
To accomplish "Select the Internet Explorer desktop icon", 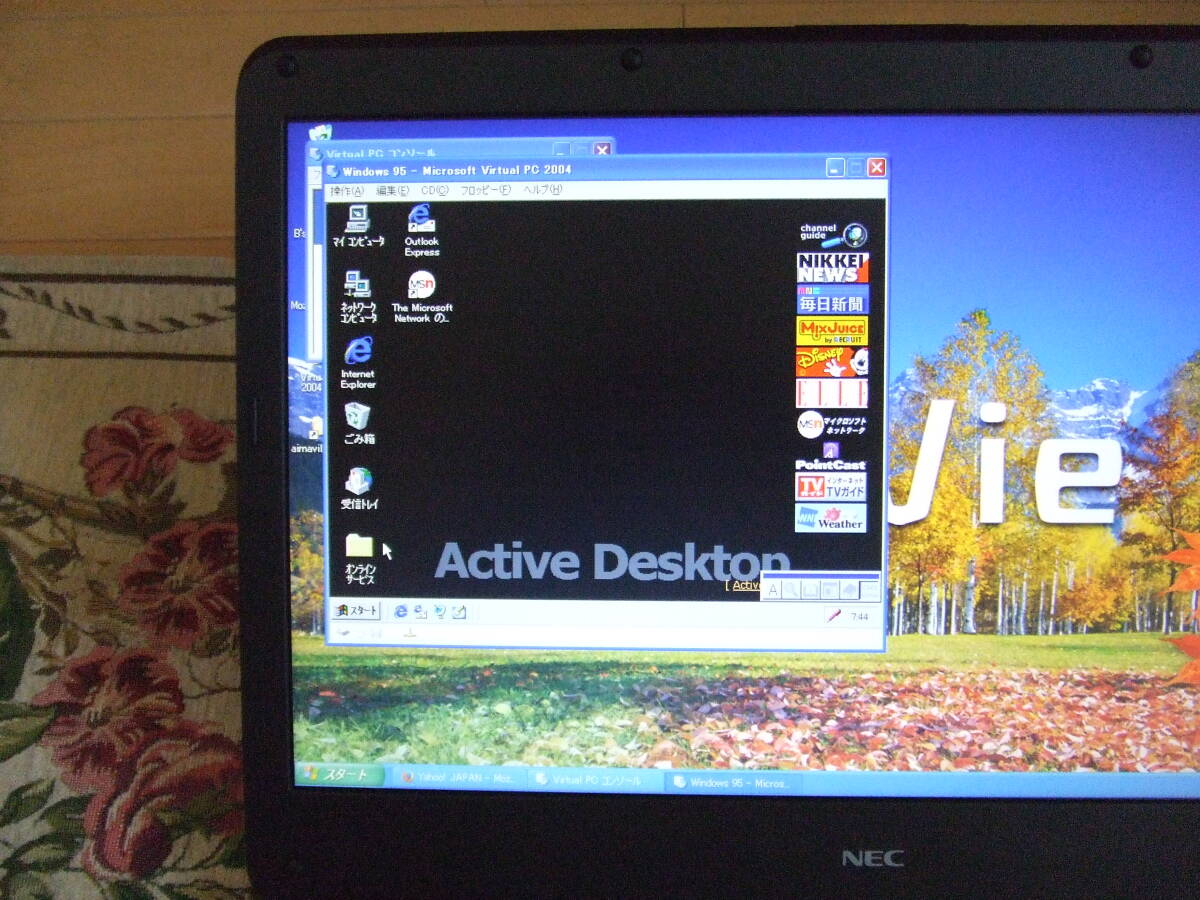I will pos(357,363).
